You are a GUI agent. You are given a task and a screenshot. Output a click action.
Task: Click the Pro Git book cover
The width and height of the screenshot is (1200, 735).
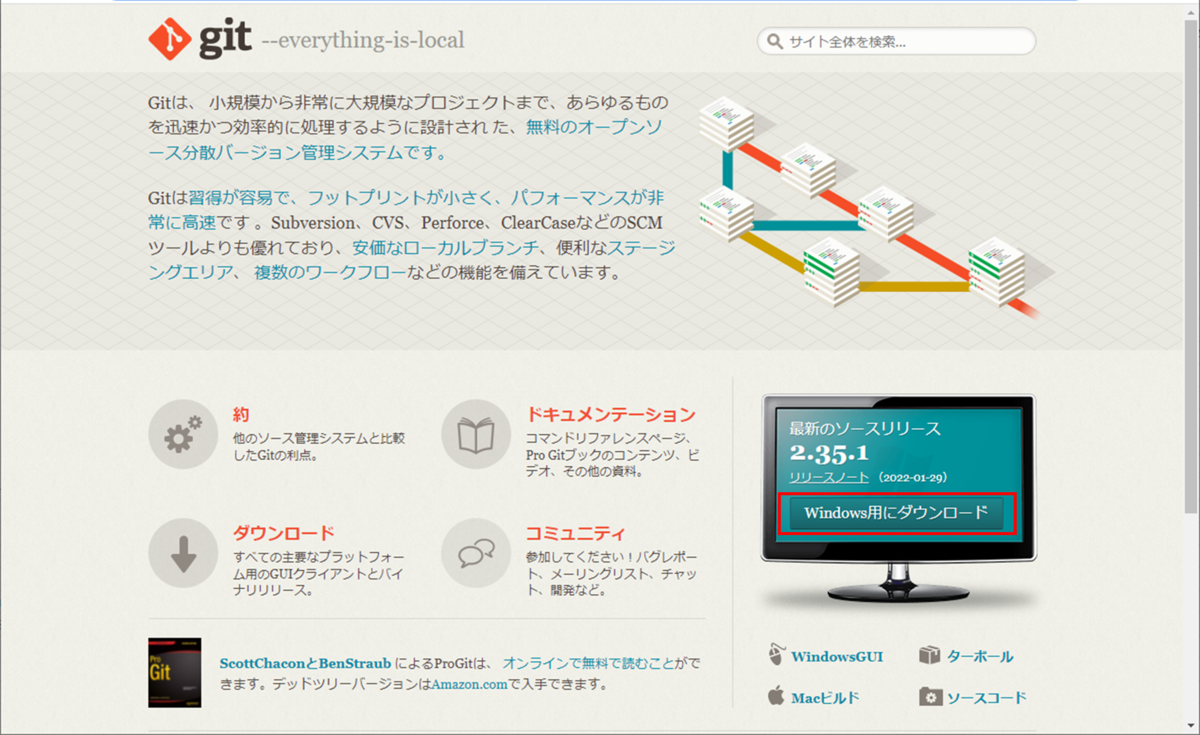coord(175,673)
